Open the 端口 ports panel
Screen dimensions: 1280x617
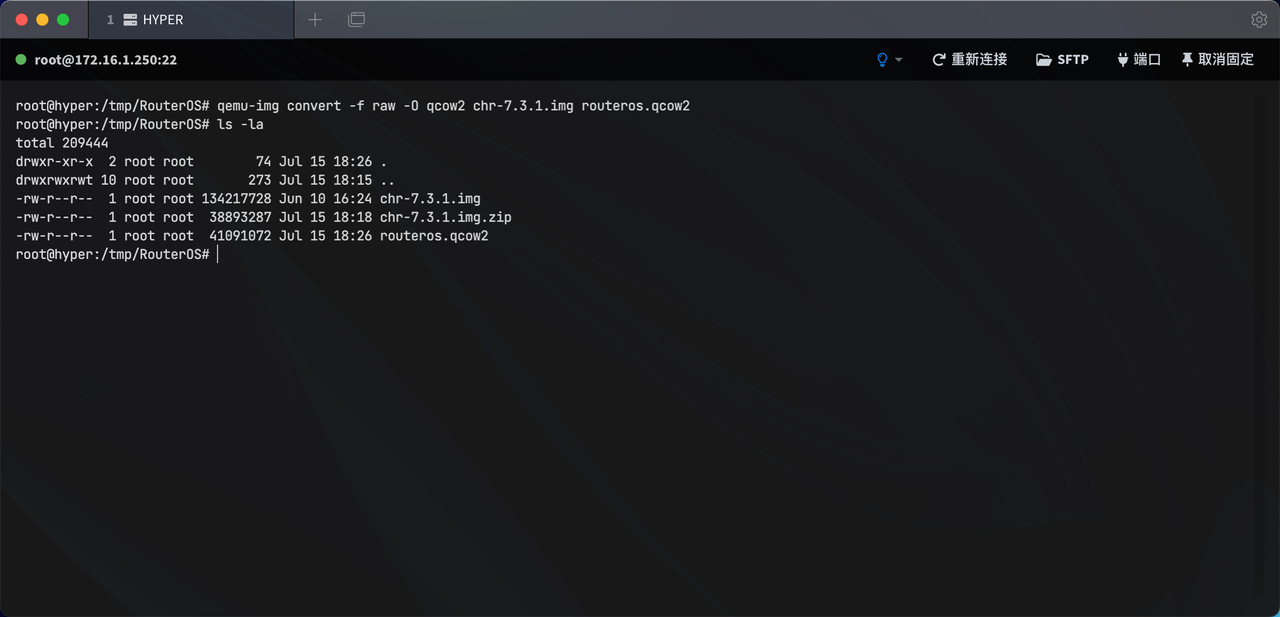[x=1139, y=60]
